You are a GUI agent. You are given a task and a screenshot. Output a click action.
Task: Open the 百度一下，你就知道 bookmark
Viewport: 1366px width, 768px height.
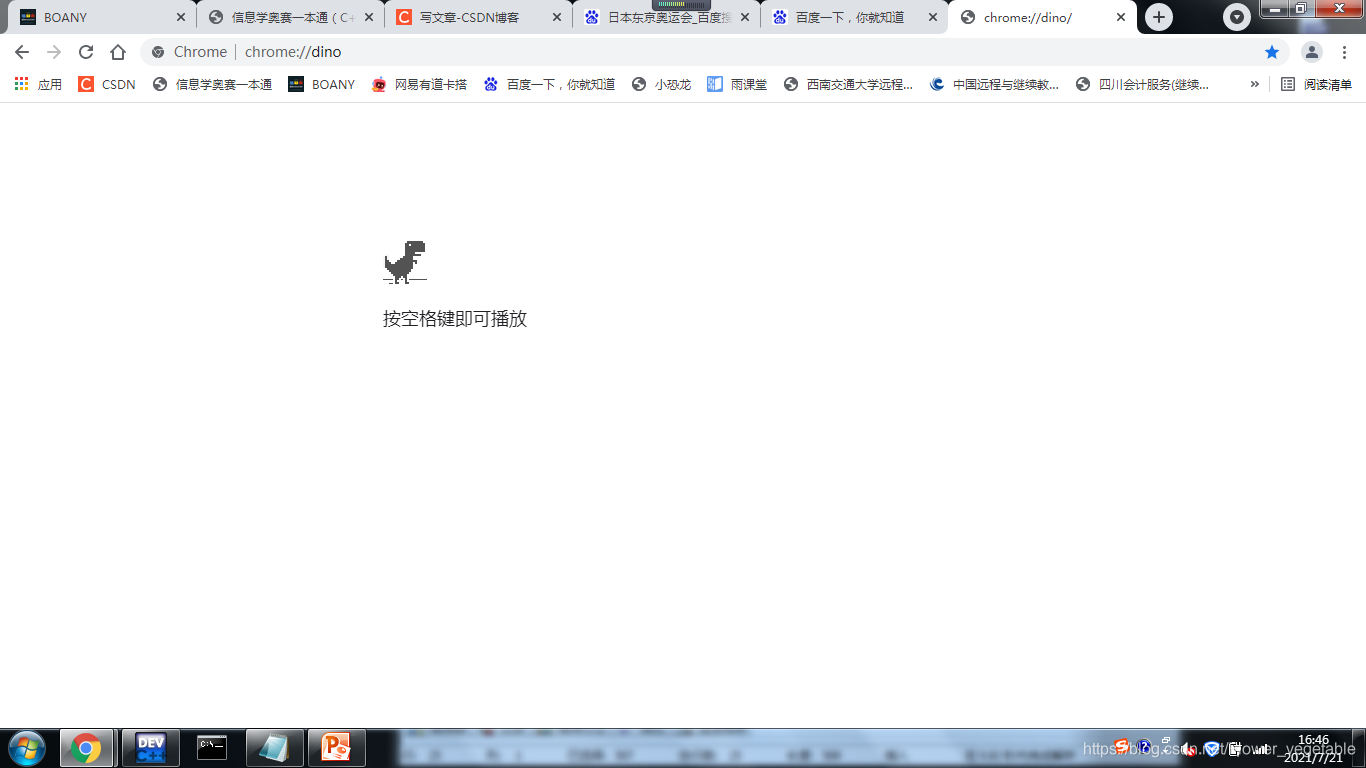[549, 84]
